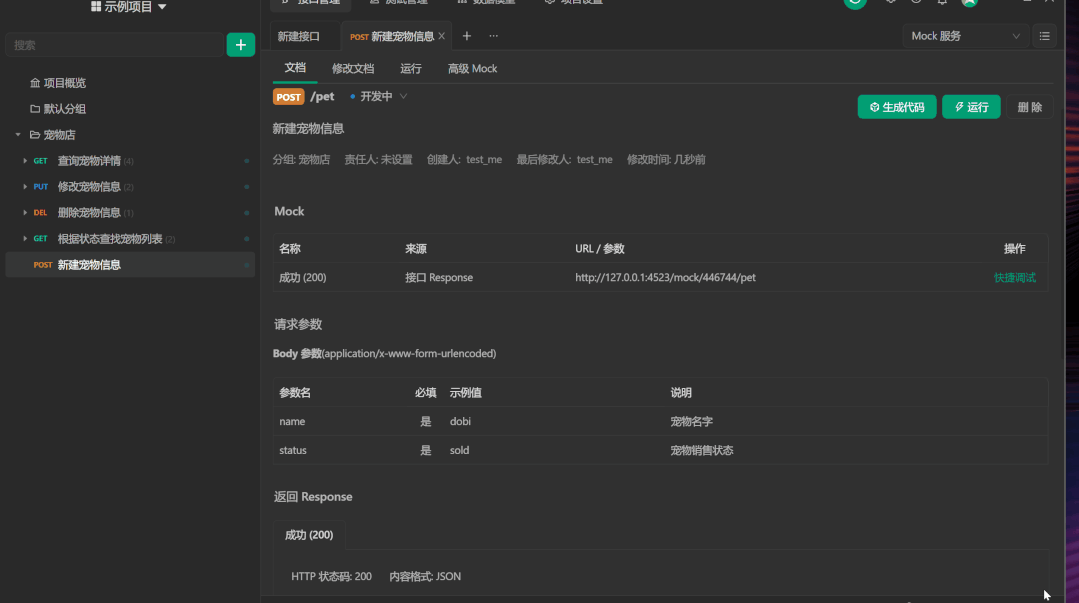Expand the 查询宠物详情 endpoint in sidebar
This screenshot has width=1079, height=603.
[x=26, y=160]
